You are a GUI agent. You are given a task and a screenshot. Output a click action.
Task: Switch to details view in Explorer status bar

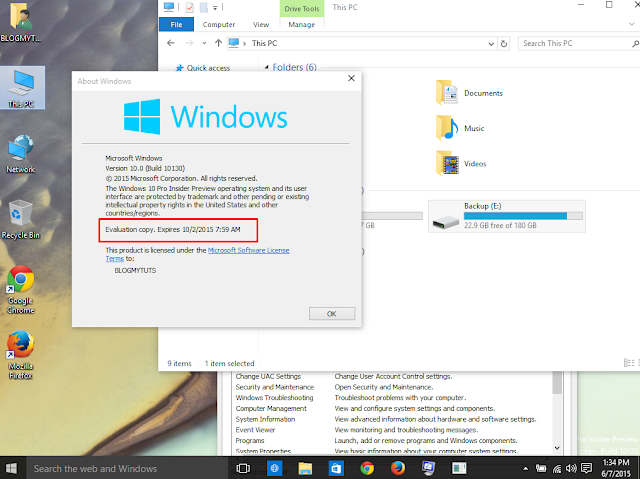tap(629, 363)
